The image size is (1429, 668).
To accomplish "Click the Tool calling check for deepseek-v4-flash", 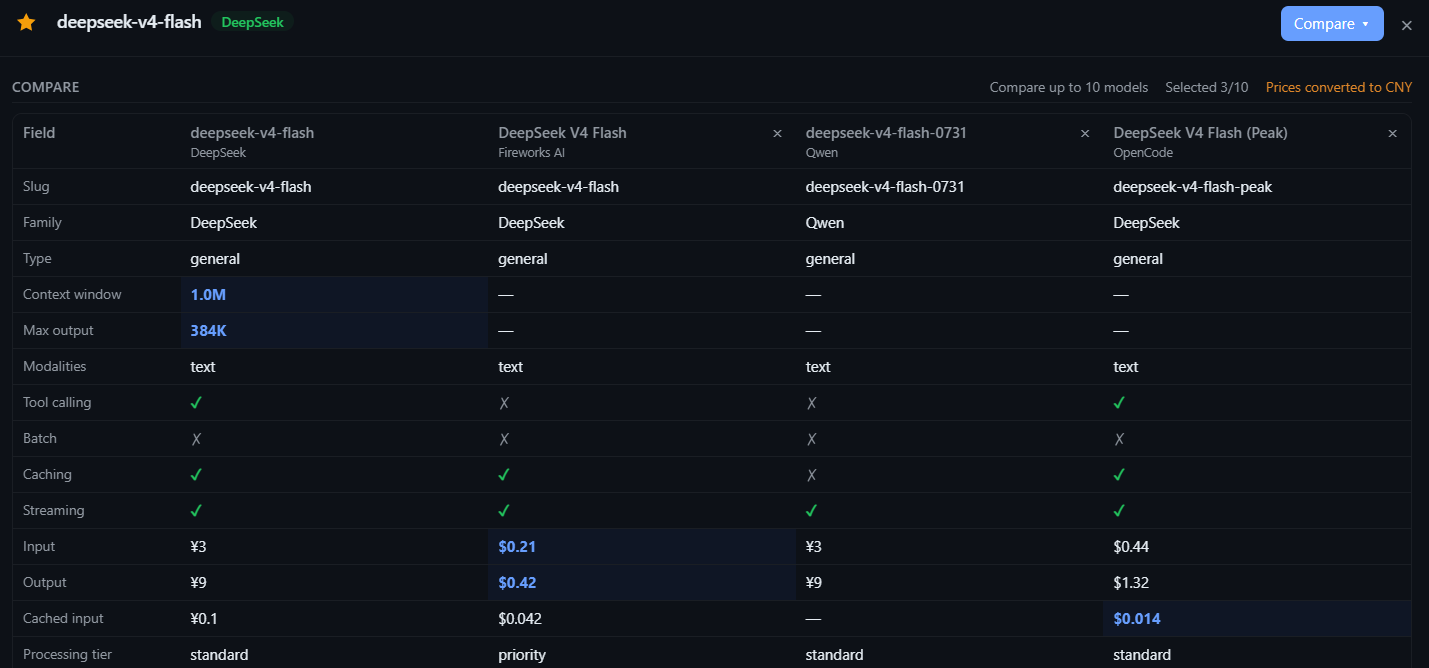I will 197,402.
